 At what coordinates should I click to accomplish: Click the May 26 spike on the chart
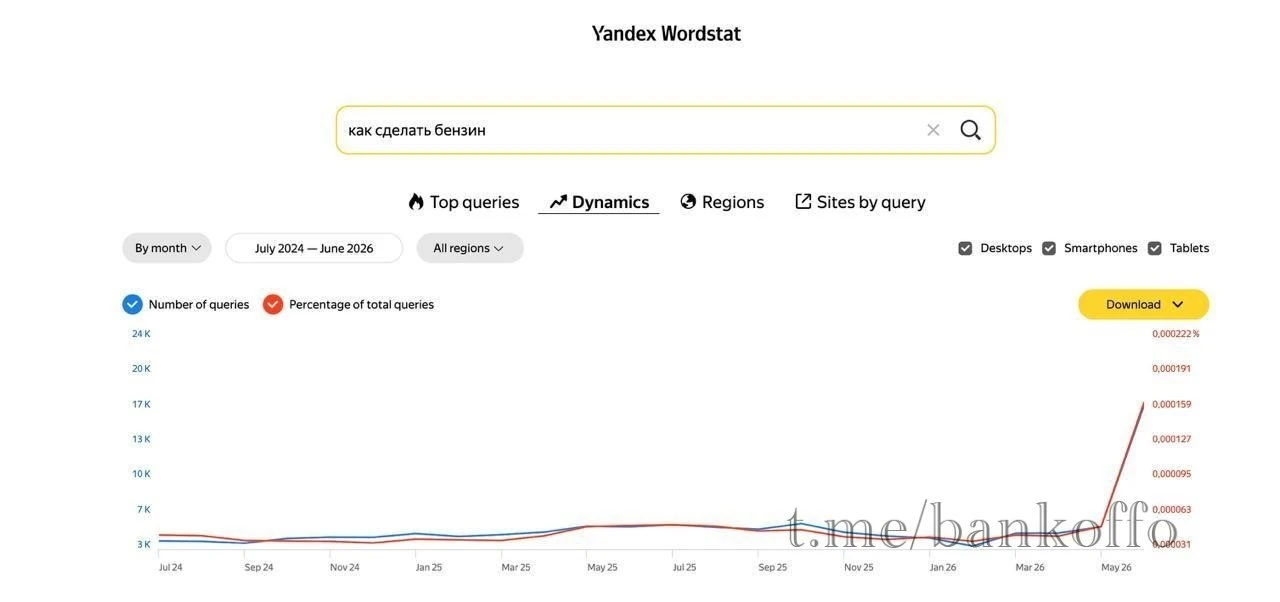click(1143, 404)
